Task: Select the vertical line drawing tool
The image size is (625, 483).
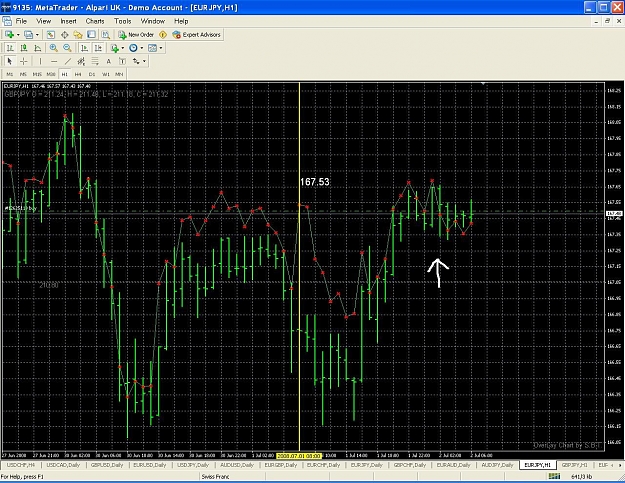Action: 40,61
